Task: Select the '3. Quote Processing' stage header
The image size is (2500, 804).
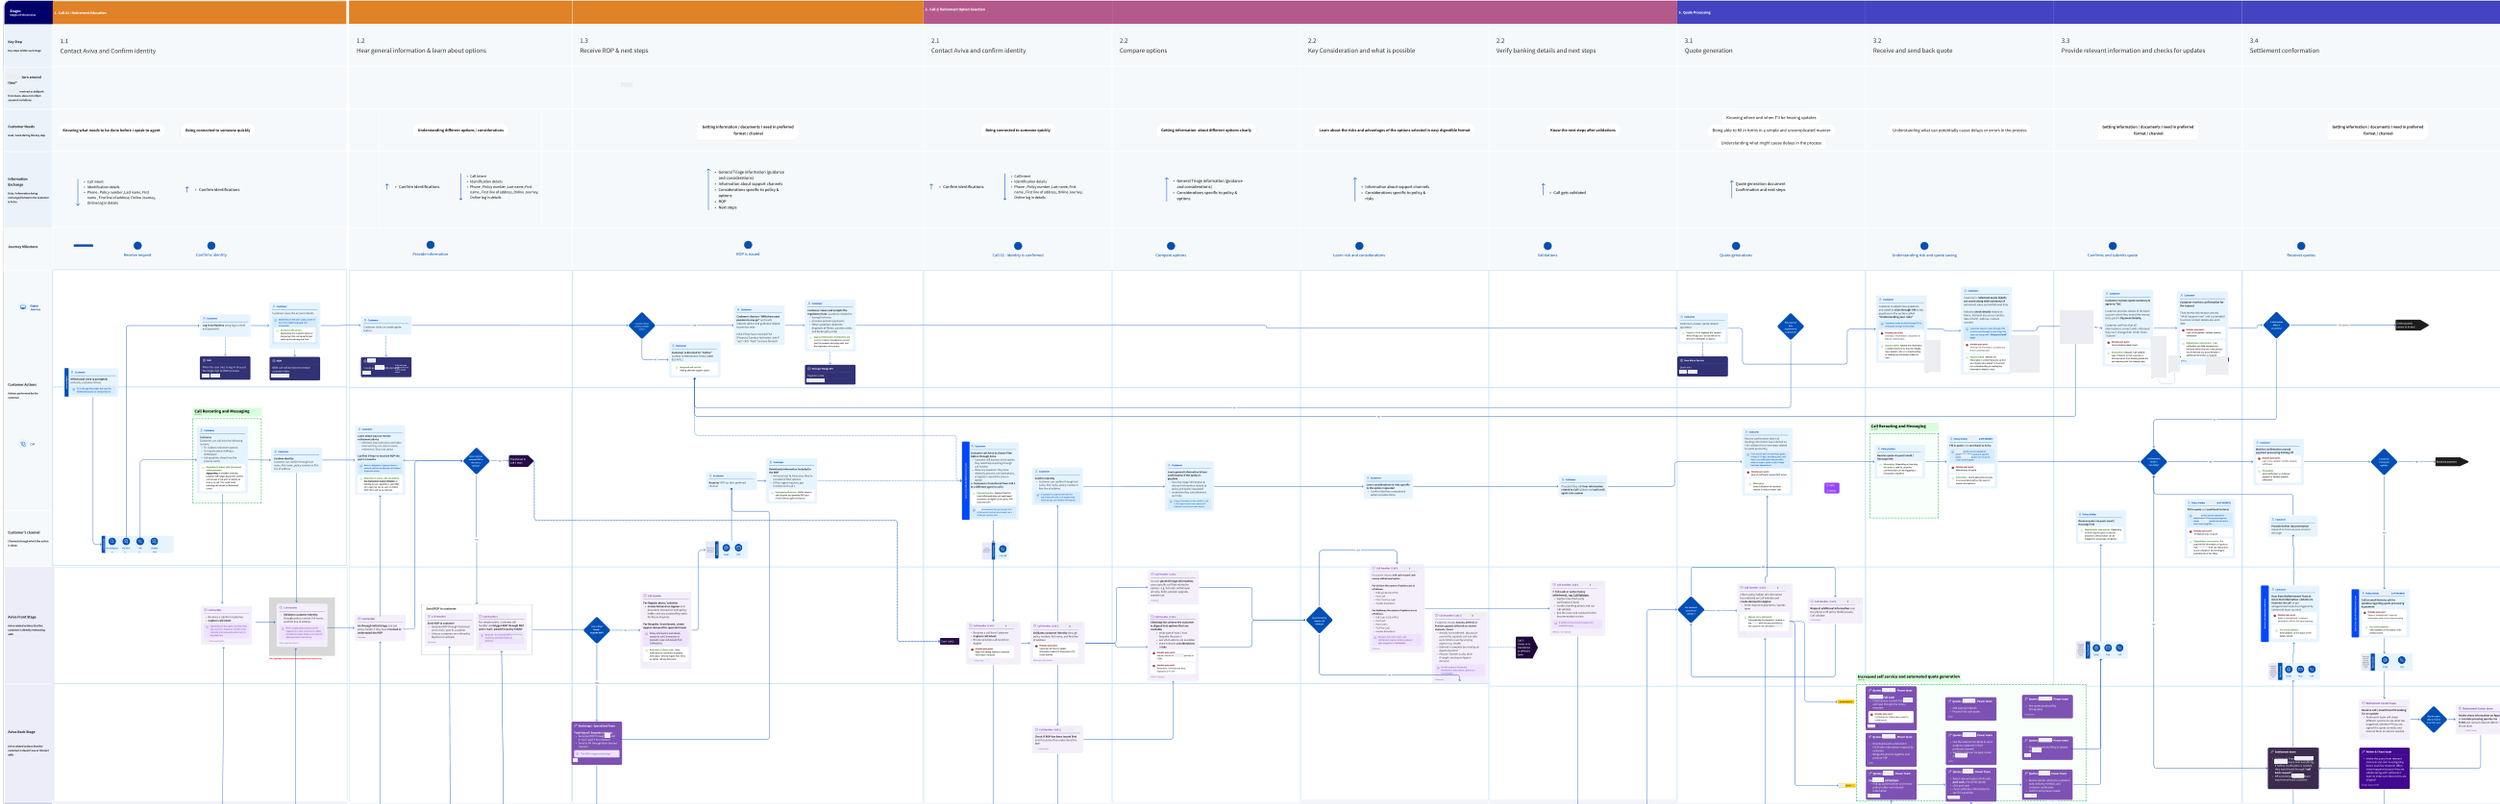Action: point(2088,12)
